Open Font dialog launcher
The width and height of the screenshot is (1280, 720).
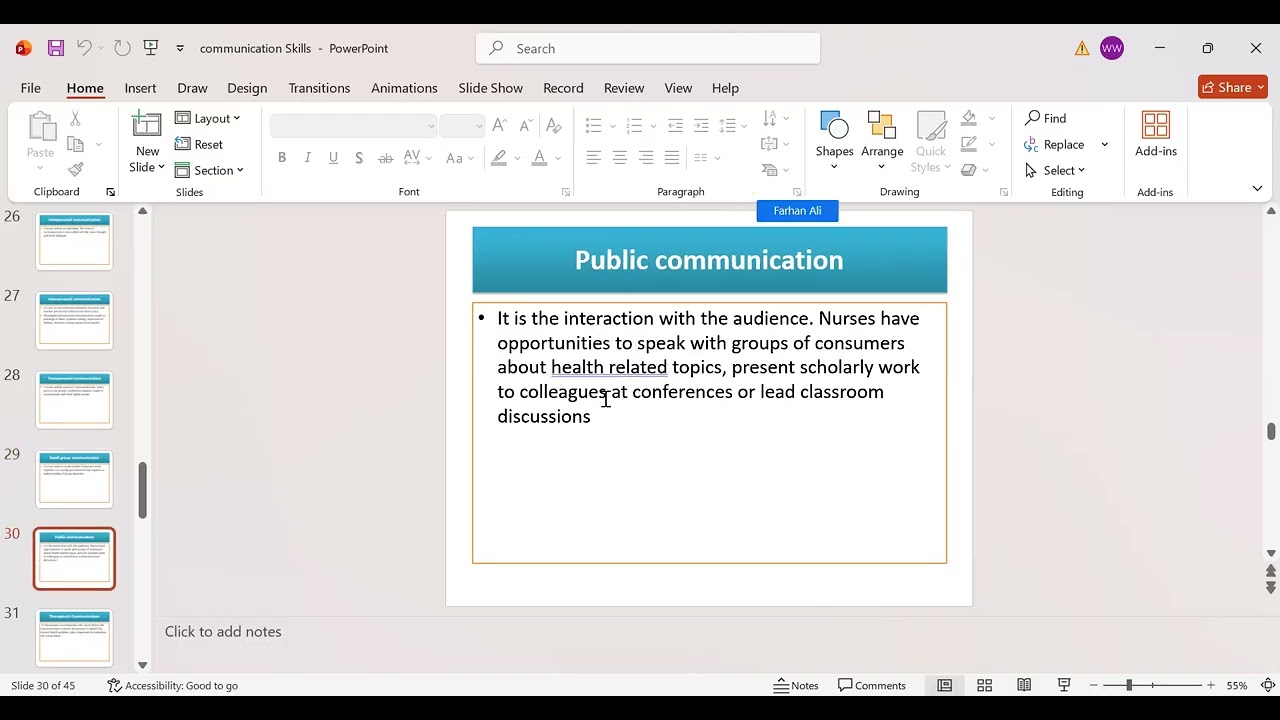[566, 192]
